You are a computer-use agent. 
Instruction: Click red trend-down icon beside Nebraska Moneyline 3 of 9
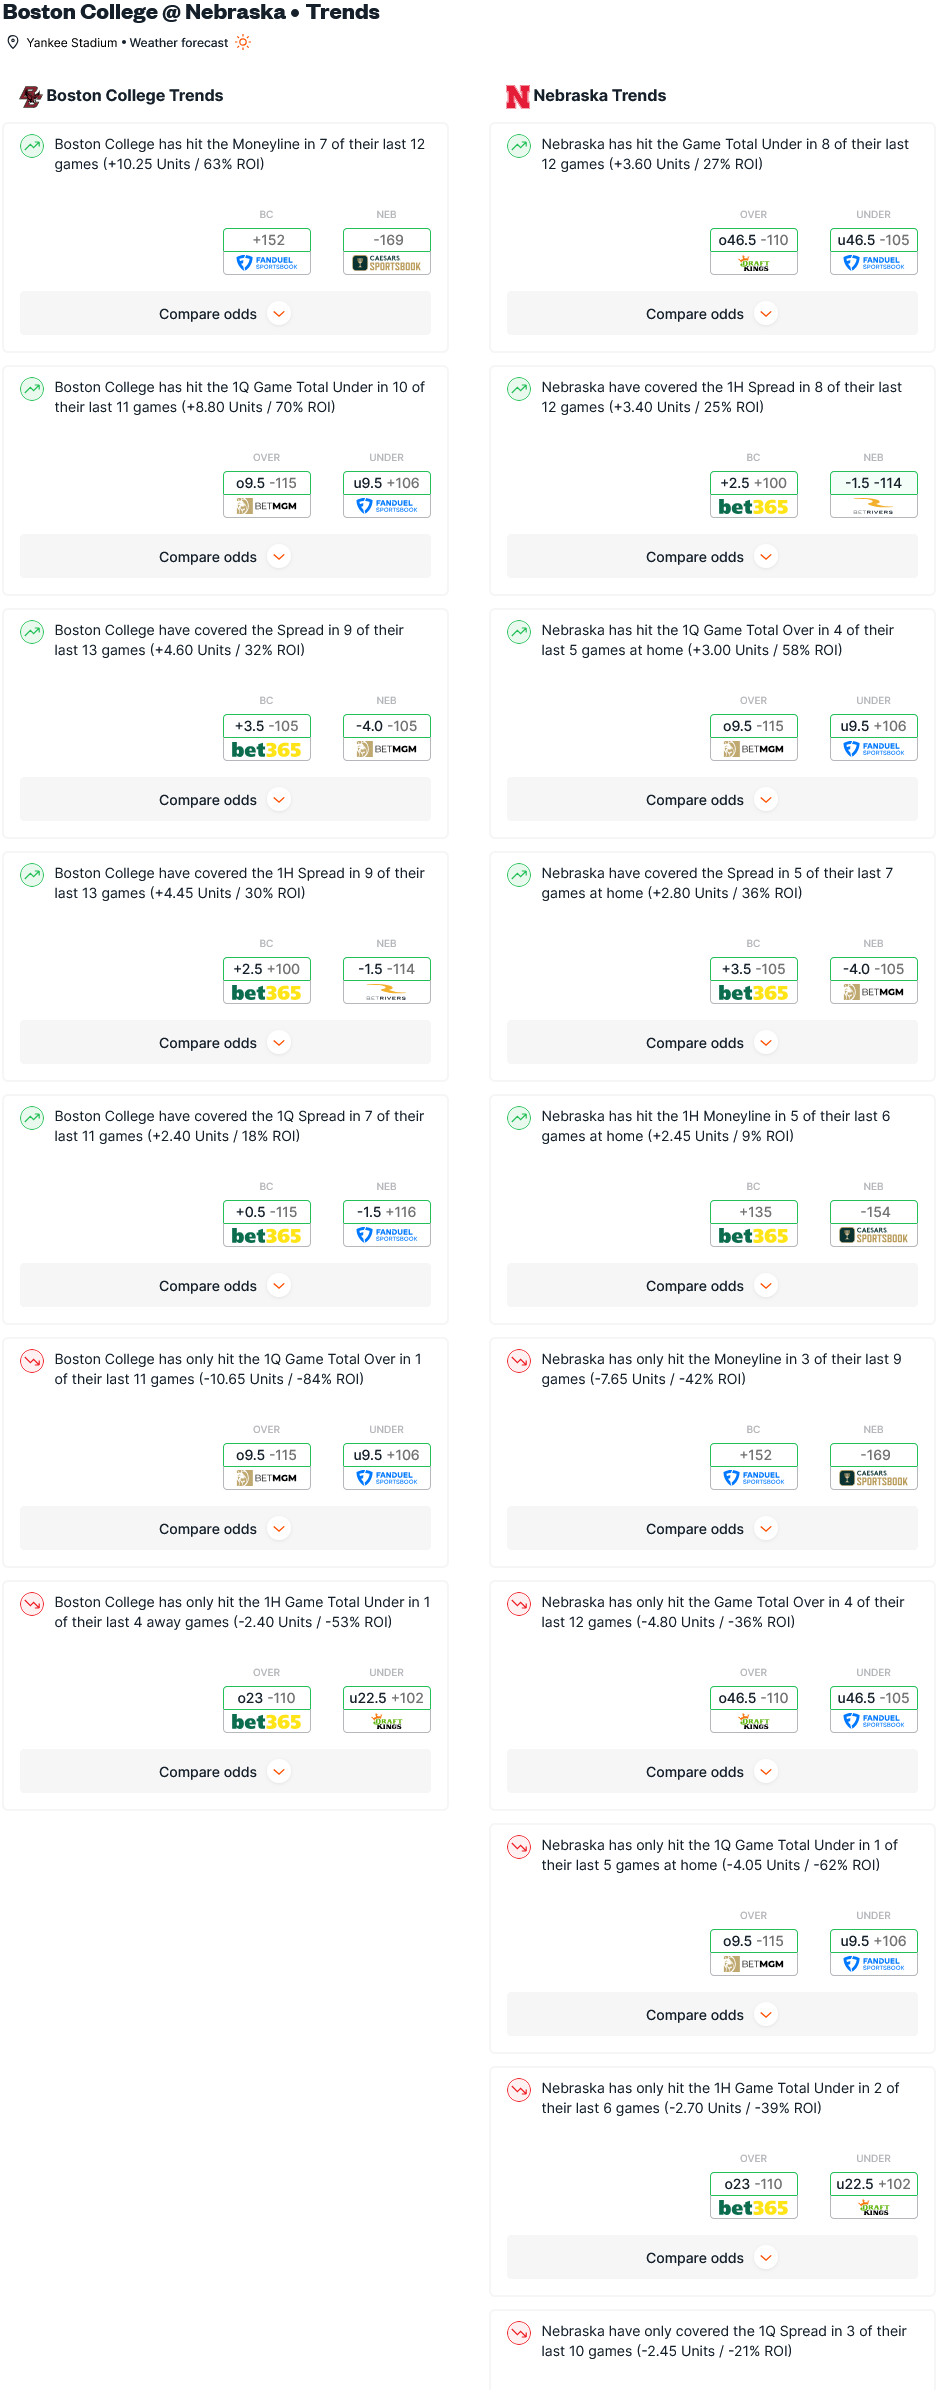pos(519,1361)
